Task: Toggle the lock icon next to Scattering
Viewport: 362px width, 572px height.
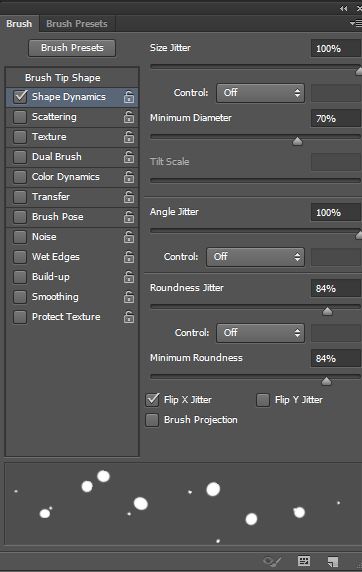Action: coord(129,117)
